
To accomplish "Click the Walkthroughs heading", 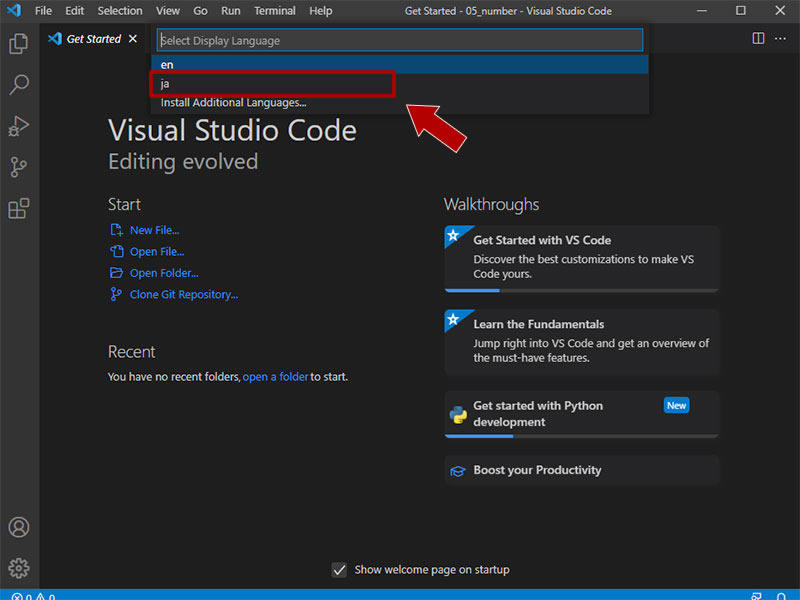I will point(491,205).
